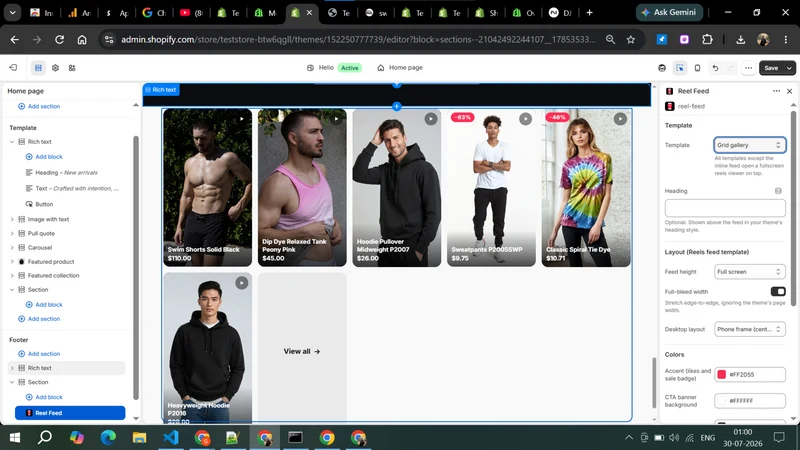Play the Swim Shorts Solid Black reel
This screenshot has width=800, height=450.
click(x=241, y=119)
